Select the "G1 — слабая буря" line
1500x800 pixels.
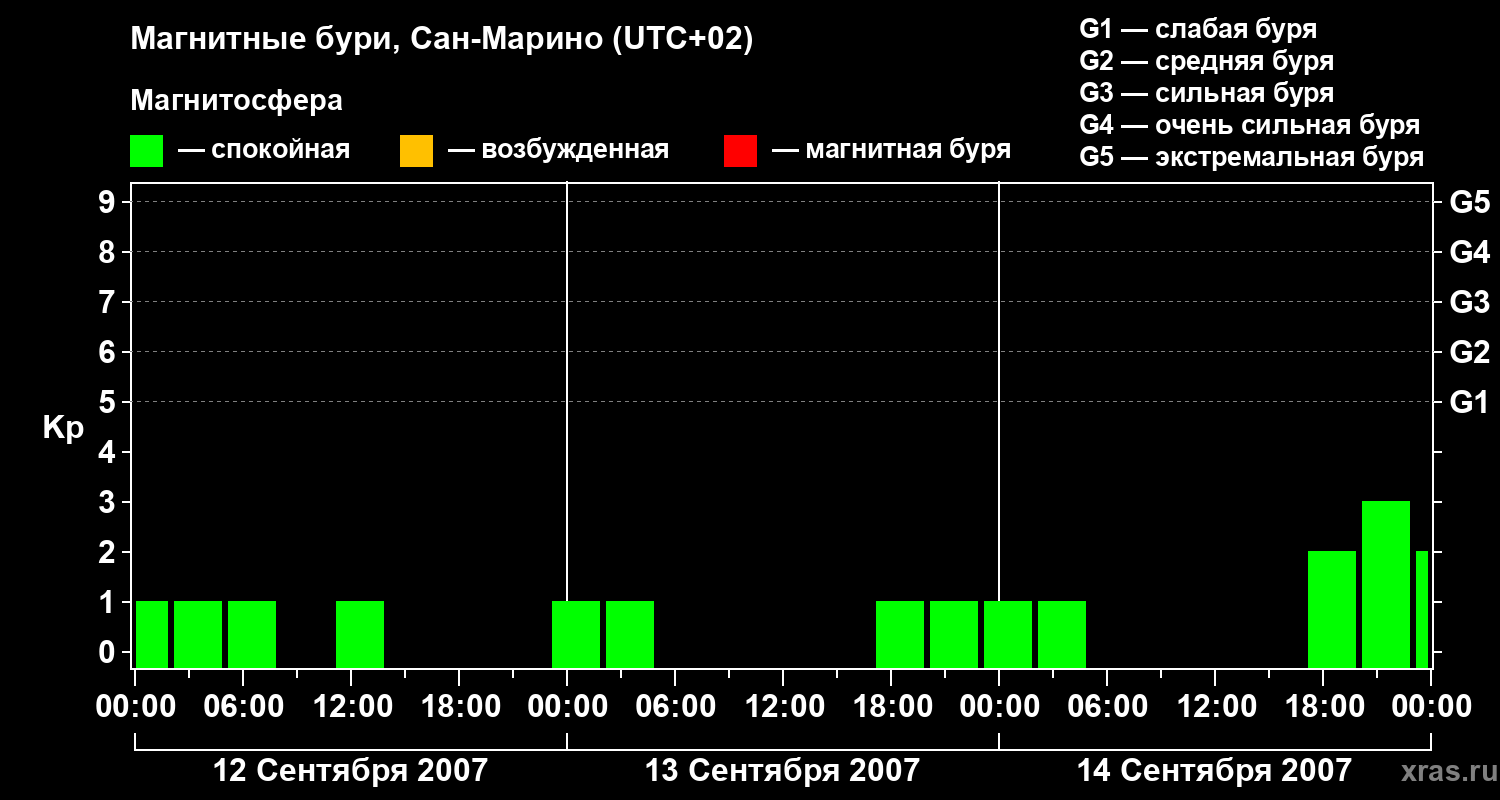pos(1198,29)
